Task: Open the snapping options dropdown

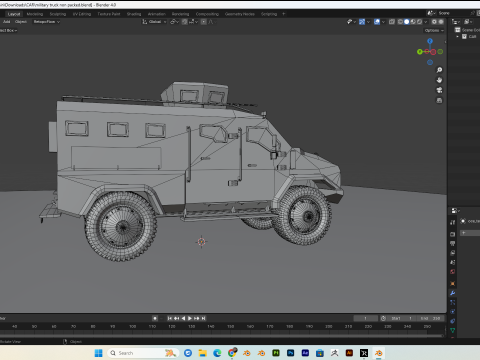Action: 193,22
